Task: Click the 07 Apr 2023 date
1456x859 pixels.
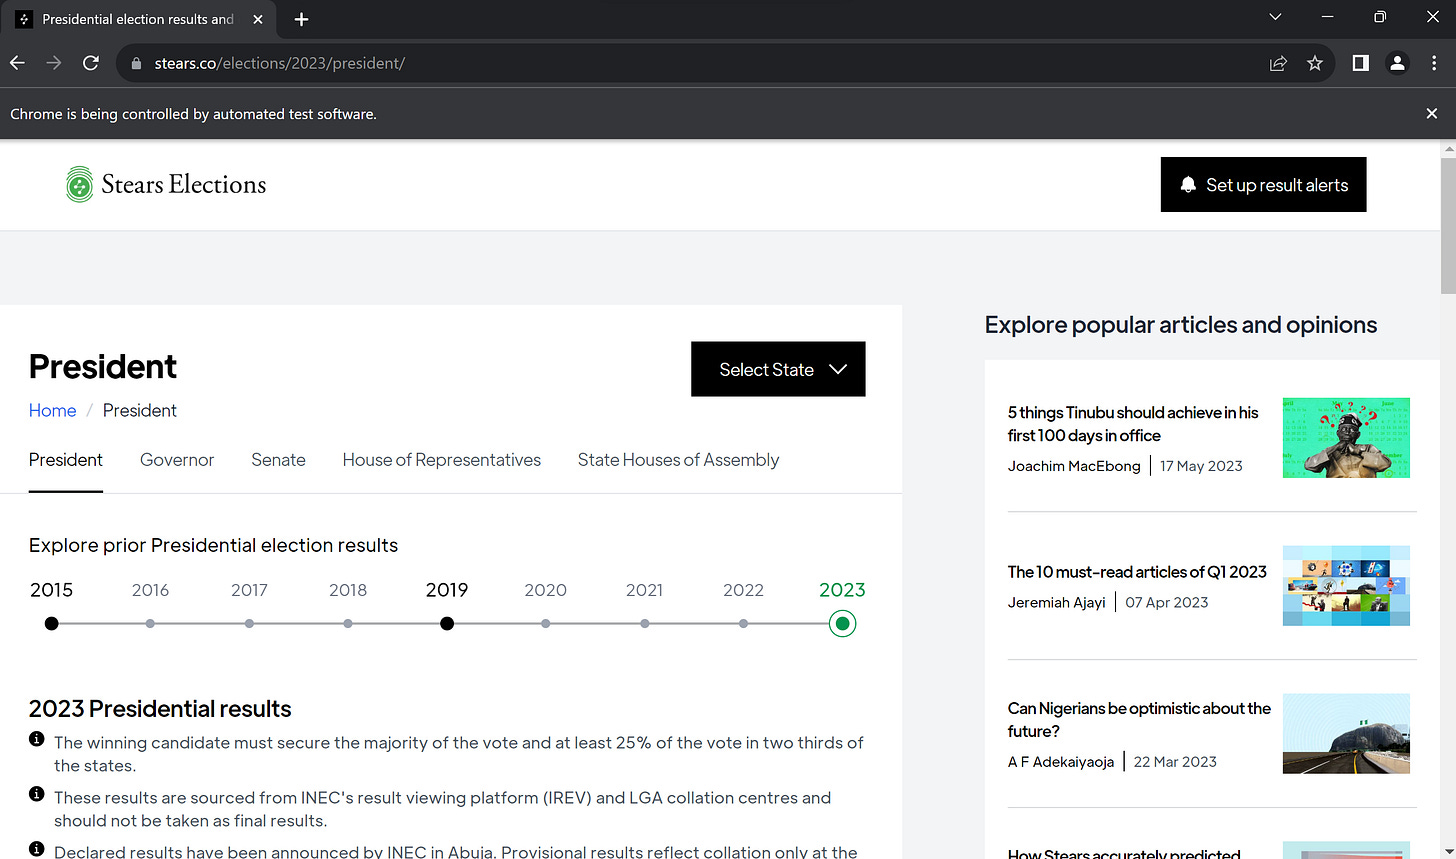Action: (1167, 602)
